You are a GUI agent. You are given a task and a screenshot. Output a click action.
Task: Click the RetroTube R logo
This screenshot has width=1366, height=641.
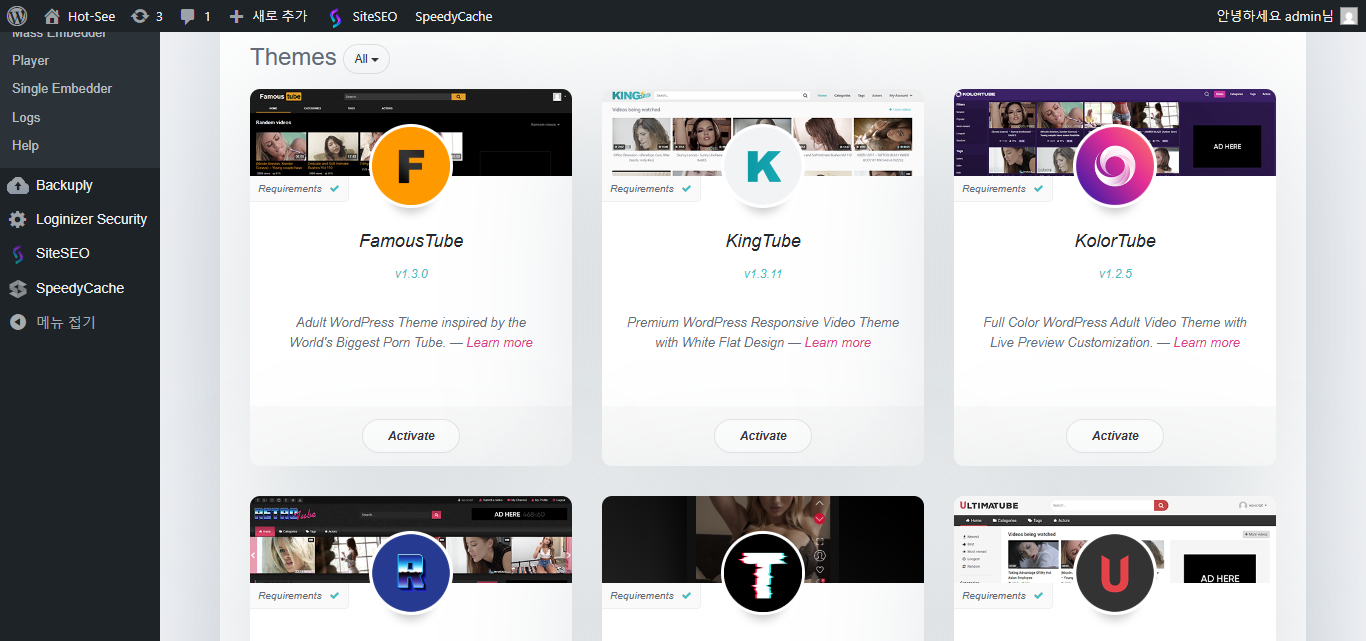point(411,573)
